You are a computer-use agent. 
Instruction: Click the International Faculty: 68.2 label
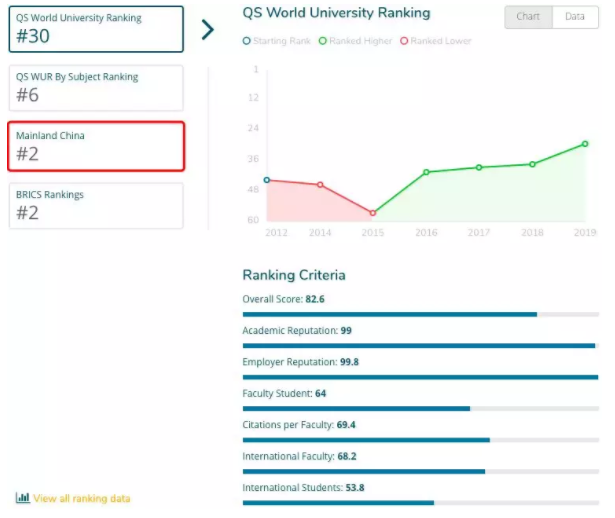(299, 456)
